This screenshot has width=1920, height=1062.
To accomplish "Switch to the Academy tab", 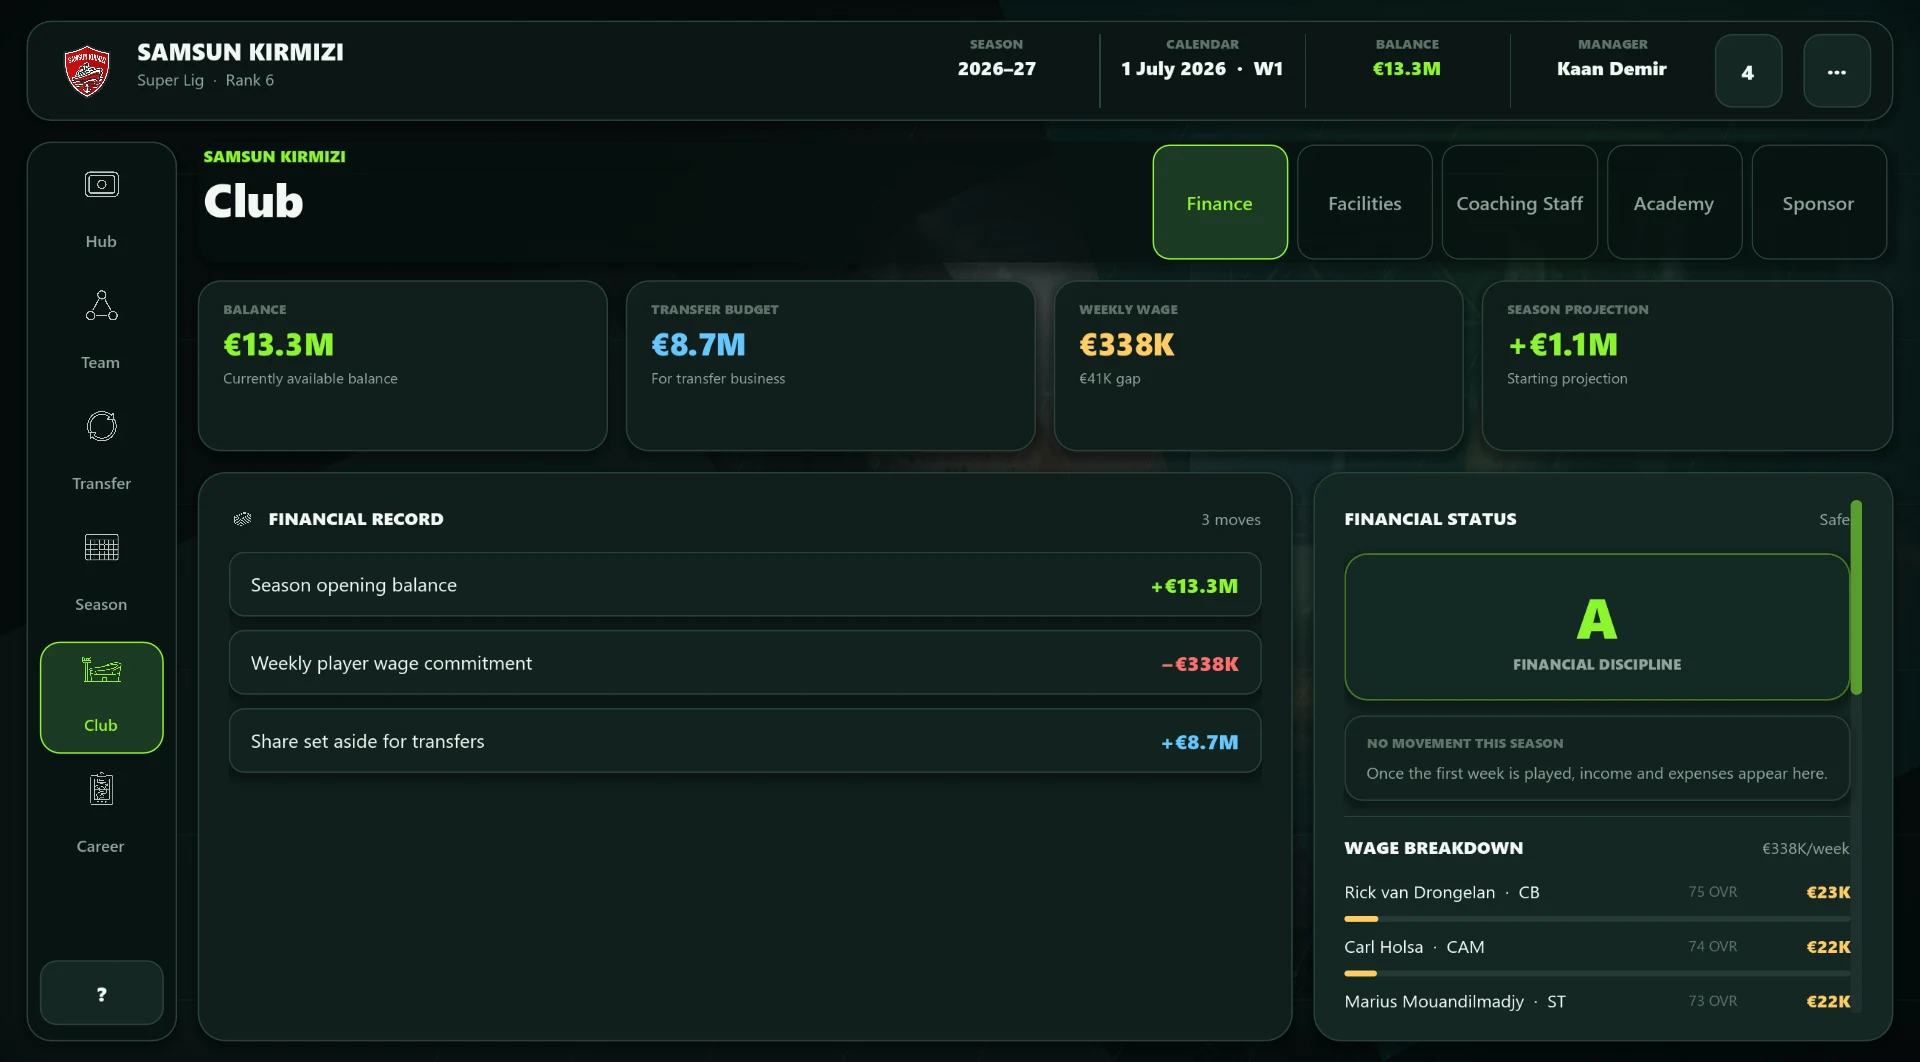I will pos(1675,202).
